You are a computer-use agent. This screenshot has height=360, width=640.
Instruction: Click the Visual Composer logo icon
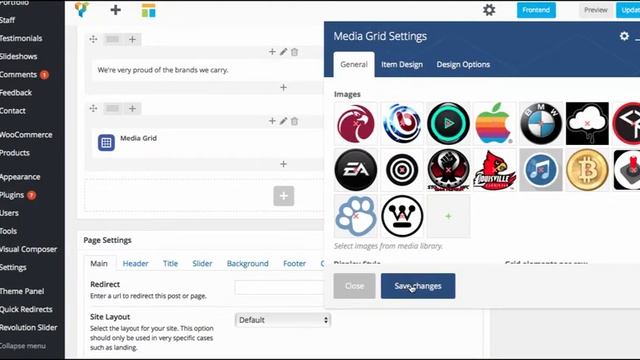tap(82, 10)
